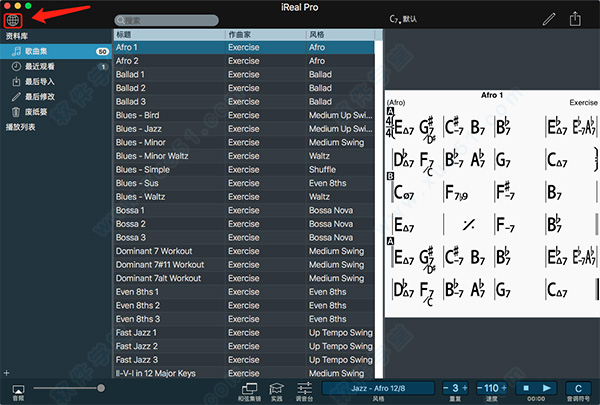600x405 pixels.
Task: Open the Jazz - Afro 12/8 style selector
Action: pos(378,388)
